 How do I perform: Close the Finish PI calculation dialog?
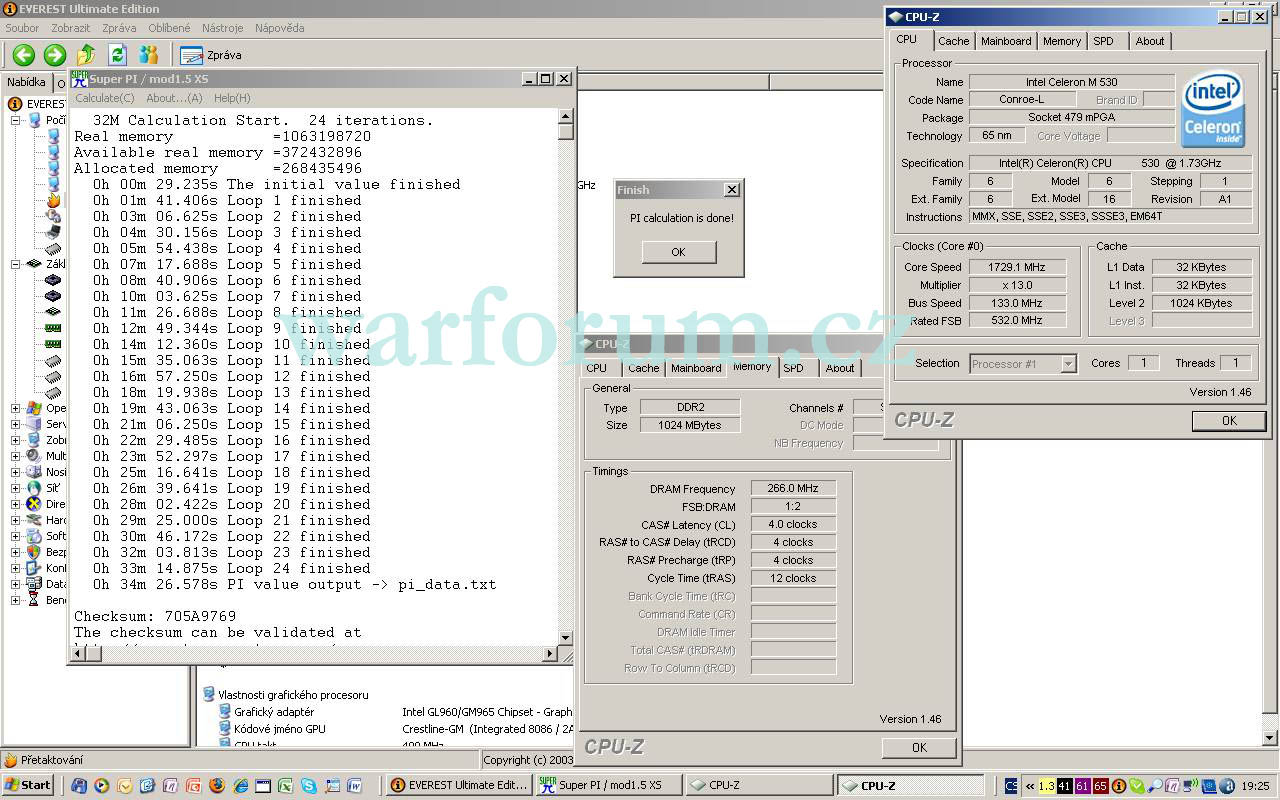(x=731, y=190)
